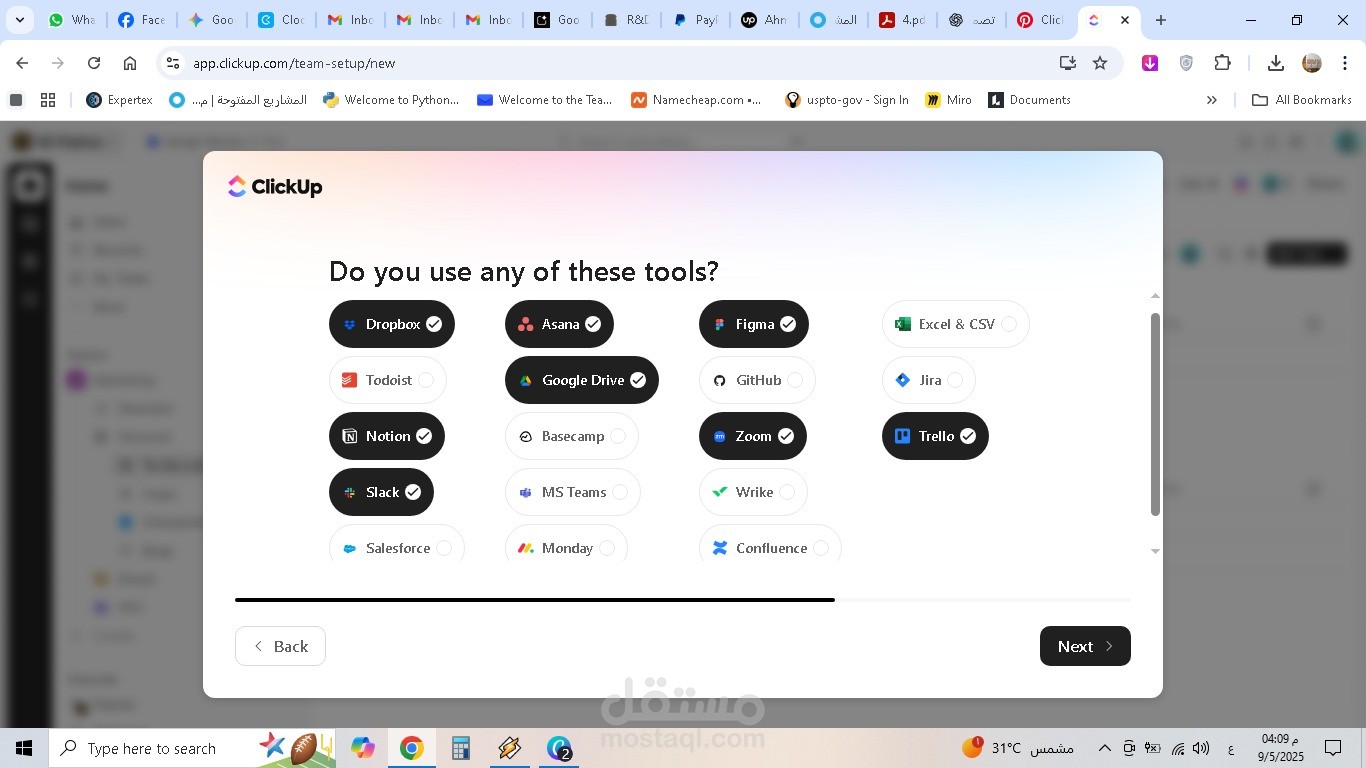Image resolution: width=1366 pixels, height=768 pixels.
Task: Open the notification center icon
Action: 1333,748
